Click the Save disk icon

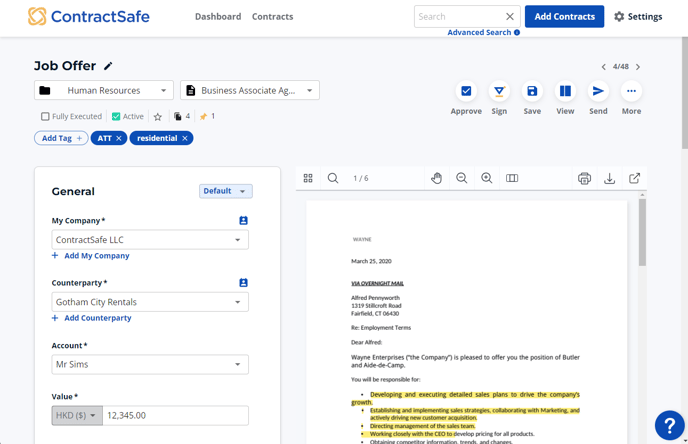tap(532, 91)
